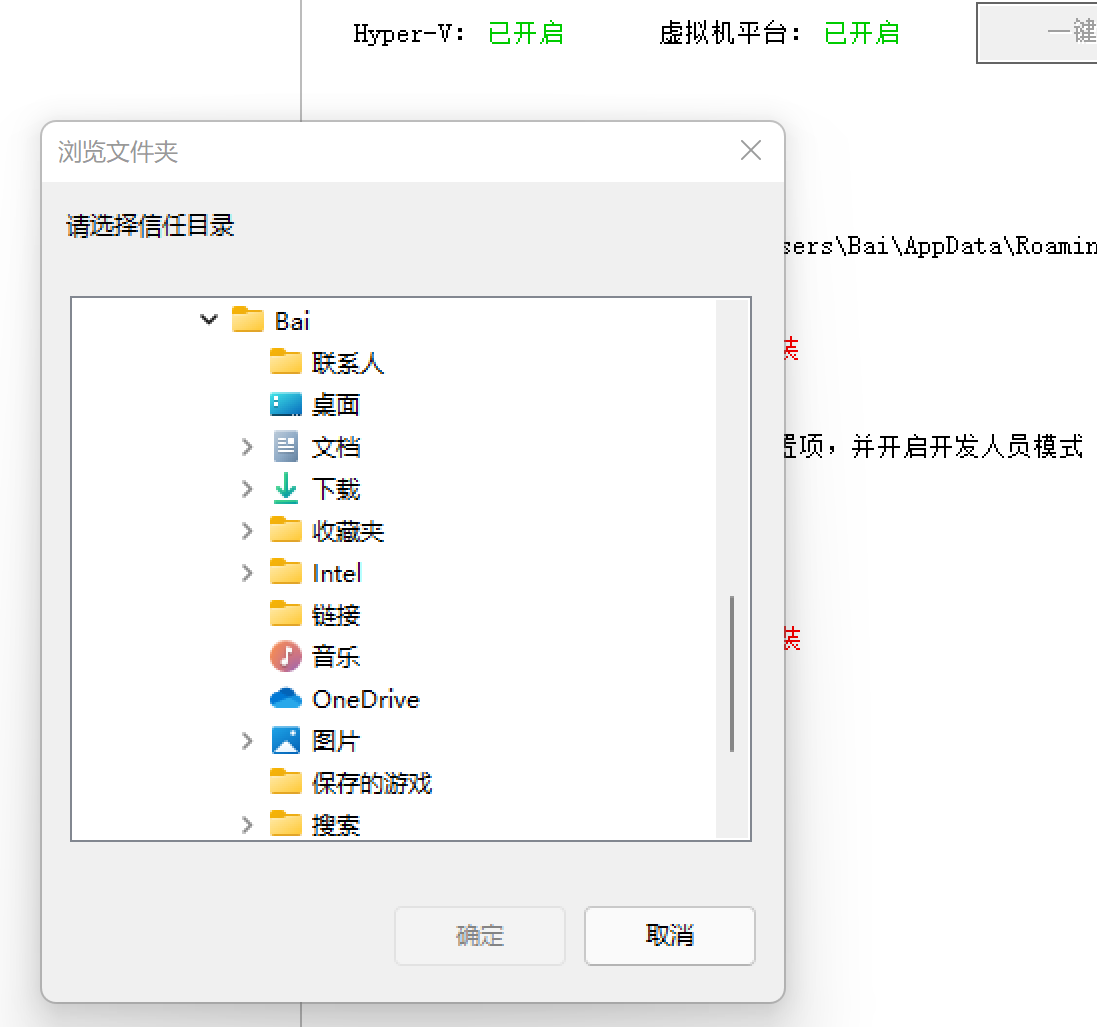The image size is (1097, 1027).
Task: Select the 桌面 (Desktop) icon
Action: [x=286, y=404]
